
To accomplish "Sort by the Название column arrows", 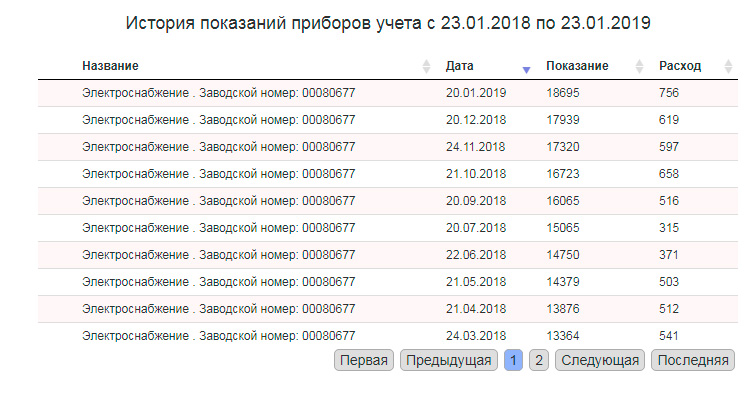I will pyautogui.click(x=427, y=66).
